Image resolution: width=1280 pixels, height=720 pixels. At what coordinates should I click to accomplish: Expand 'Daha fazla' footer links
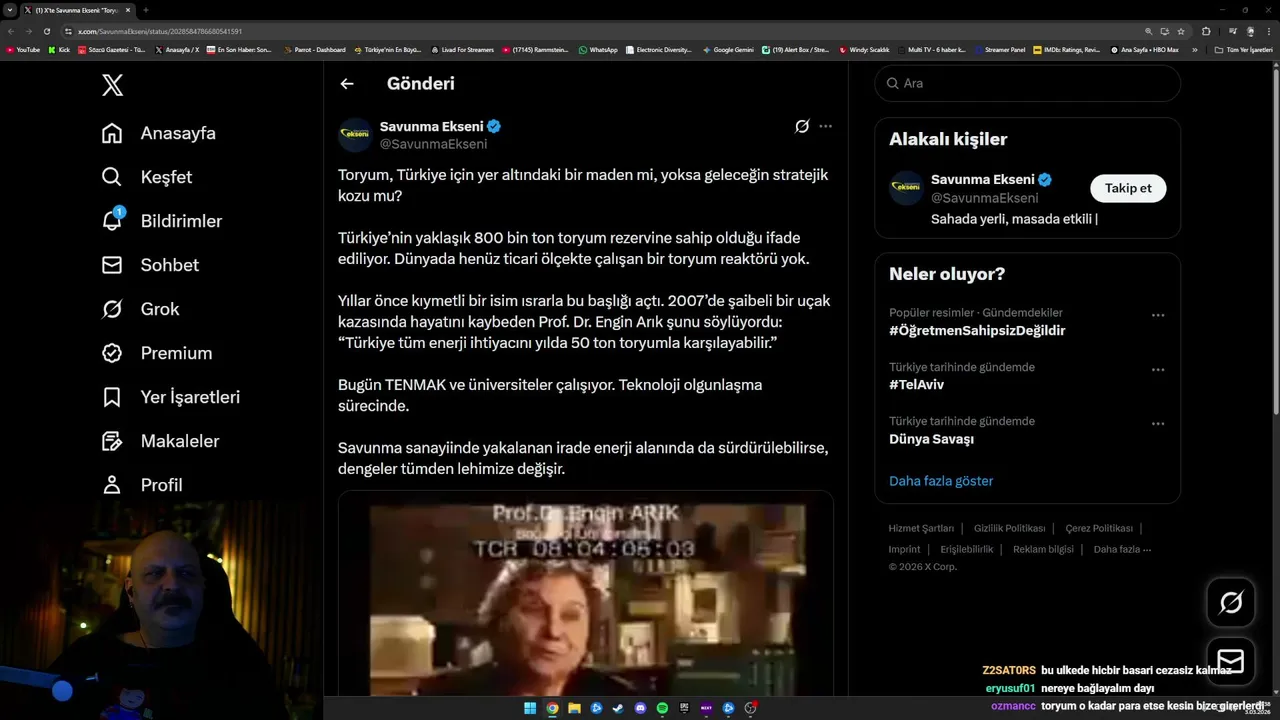(1122, 549)
